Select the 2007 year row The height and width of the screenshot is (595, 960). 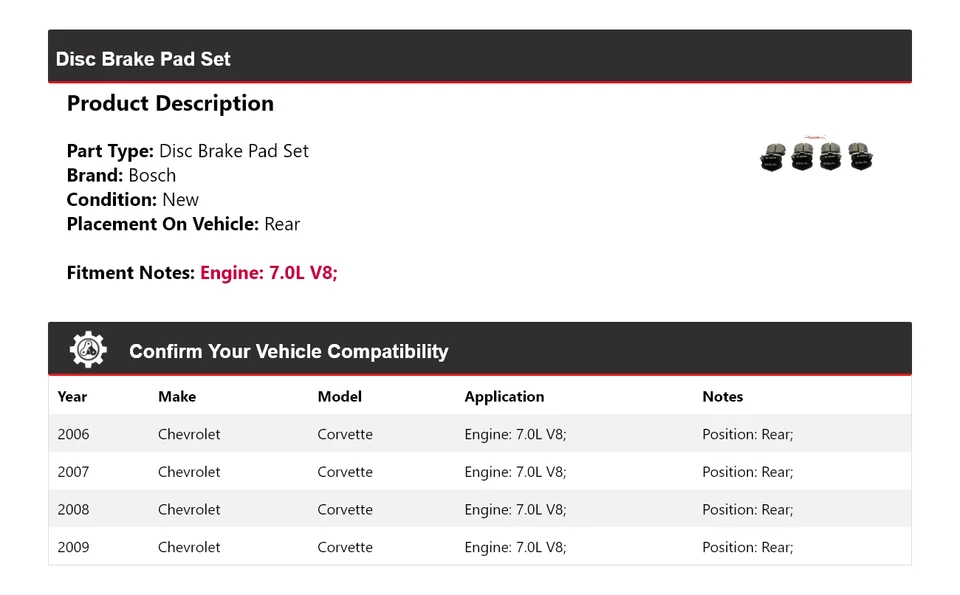pyautogui.click(x=73, y=472)
